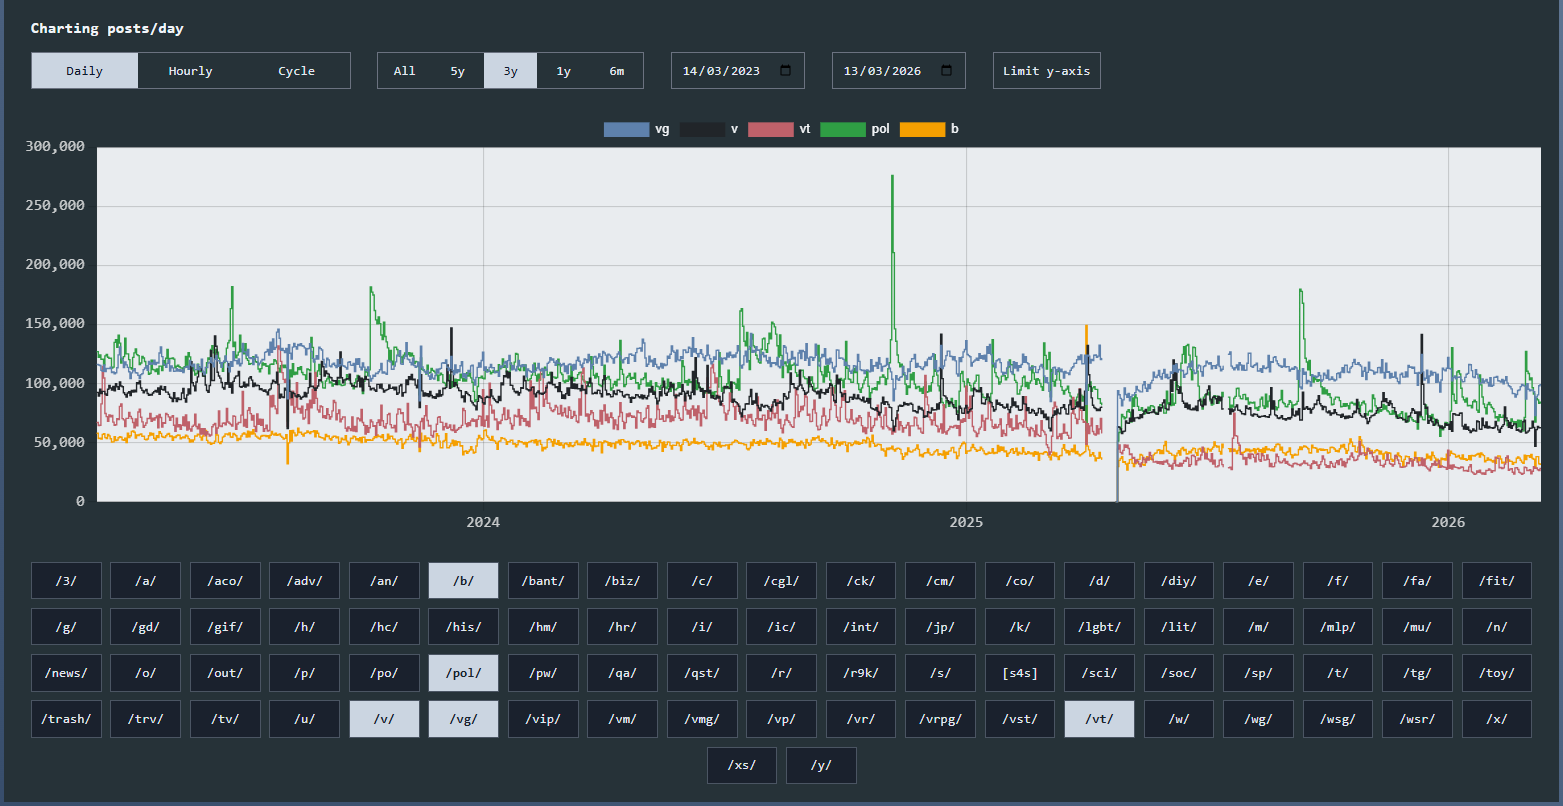Hide the orange b legend series
1563x806 pixels.
[929, 129]
